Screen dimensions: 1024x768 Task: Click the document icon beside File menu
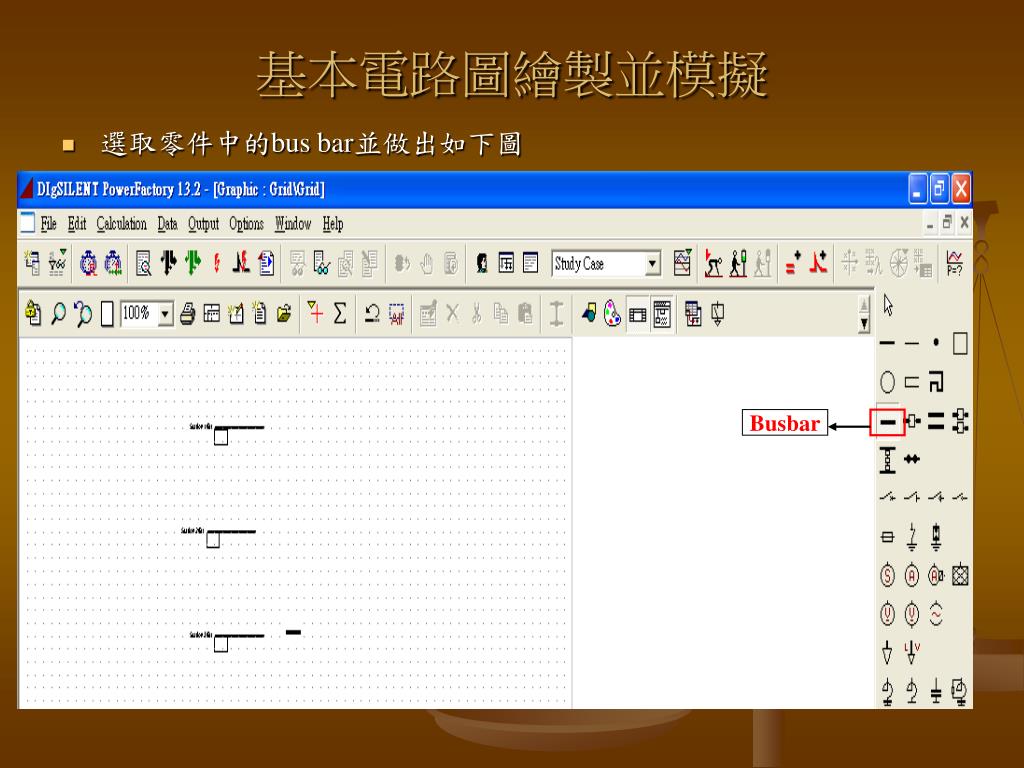[x=27, y=223]
